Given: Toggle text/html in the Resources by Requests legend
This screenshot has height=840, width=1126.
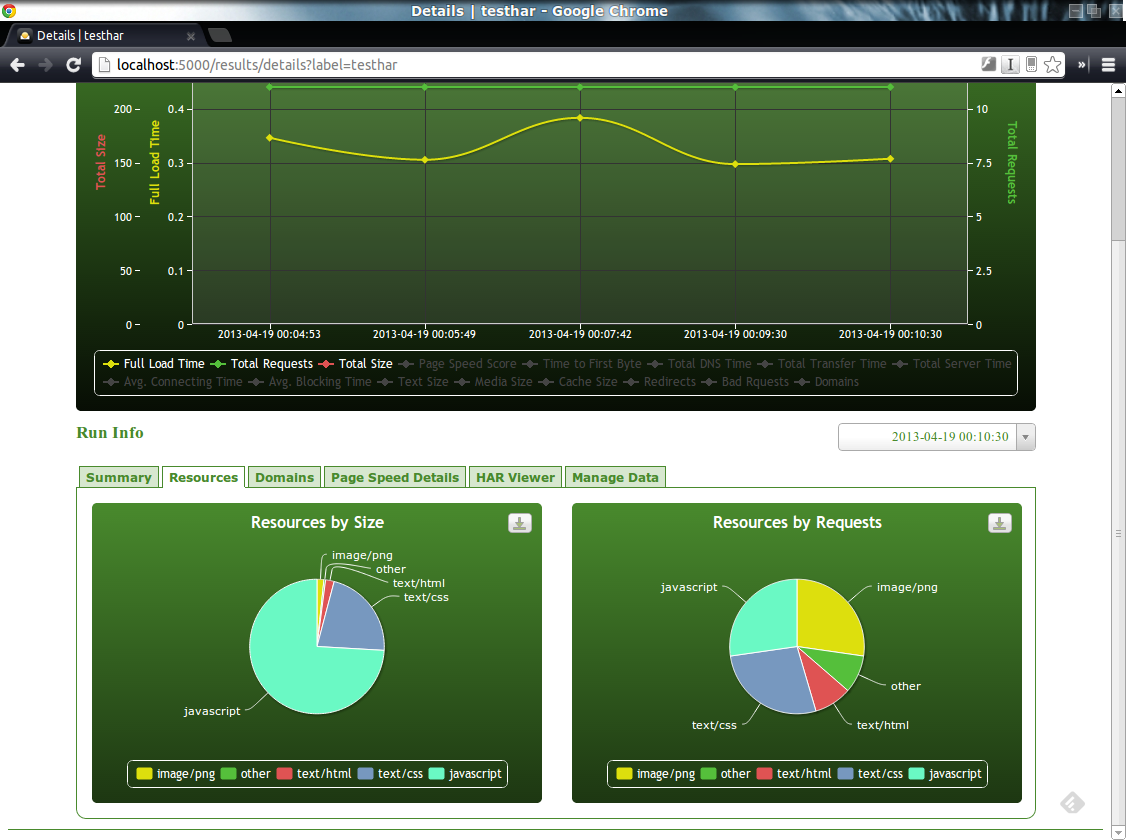Looking at the screenshot, I should click(x=794, y=774).
